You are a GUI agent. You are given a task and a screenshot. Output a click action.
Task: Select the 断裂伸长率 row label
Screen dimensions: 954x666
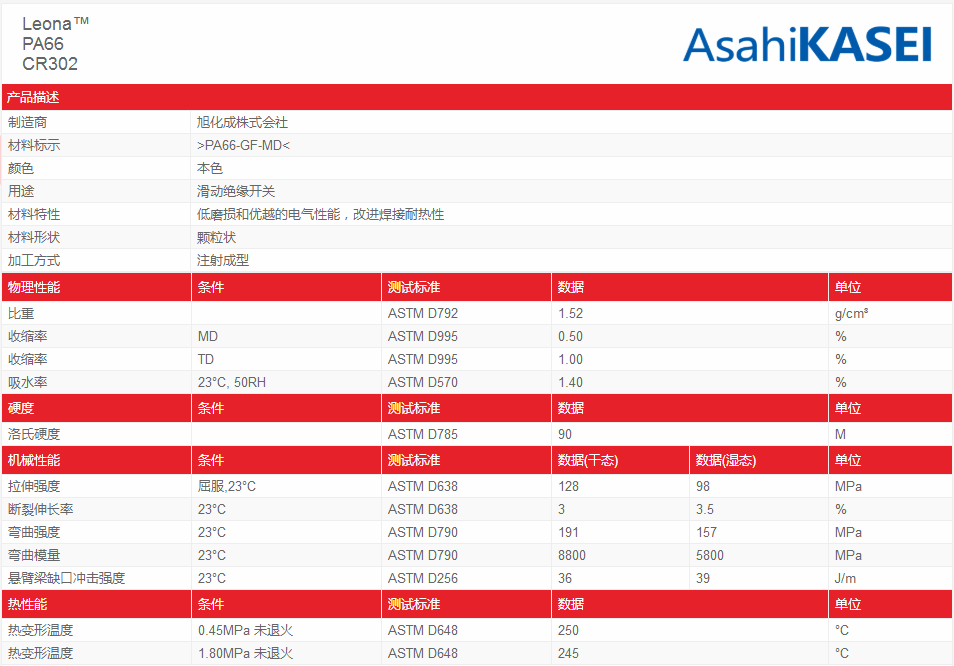point(41,510)
